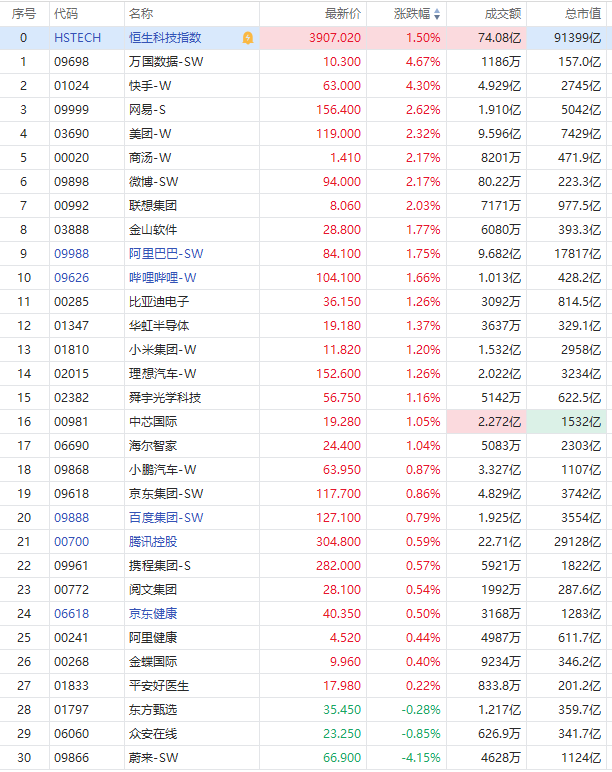612x772 pixels.
Task: Click the alert bell icon beside 恒生科技指数
Action: tap(248, 38)
